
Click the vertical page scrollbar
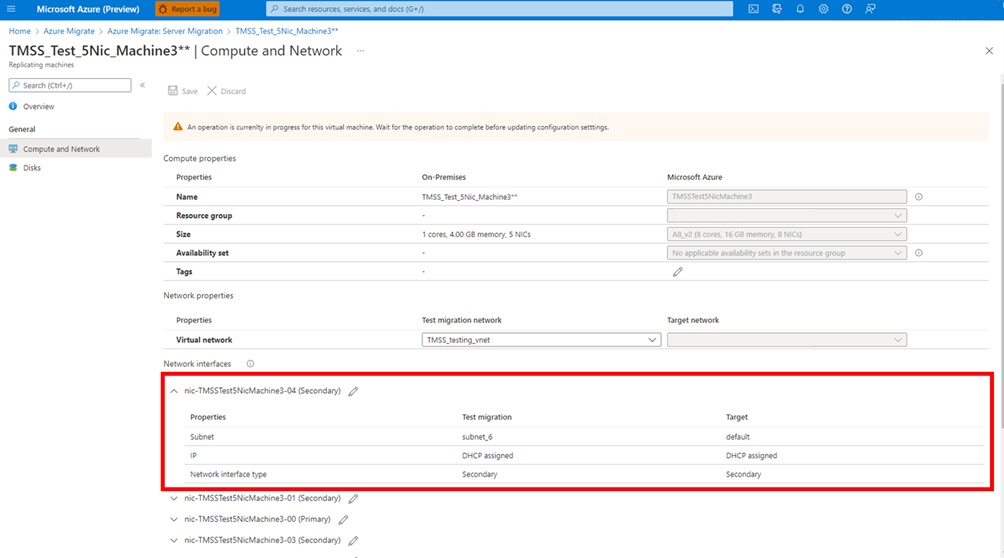click(1001, 256)
